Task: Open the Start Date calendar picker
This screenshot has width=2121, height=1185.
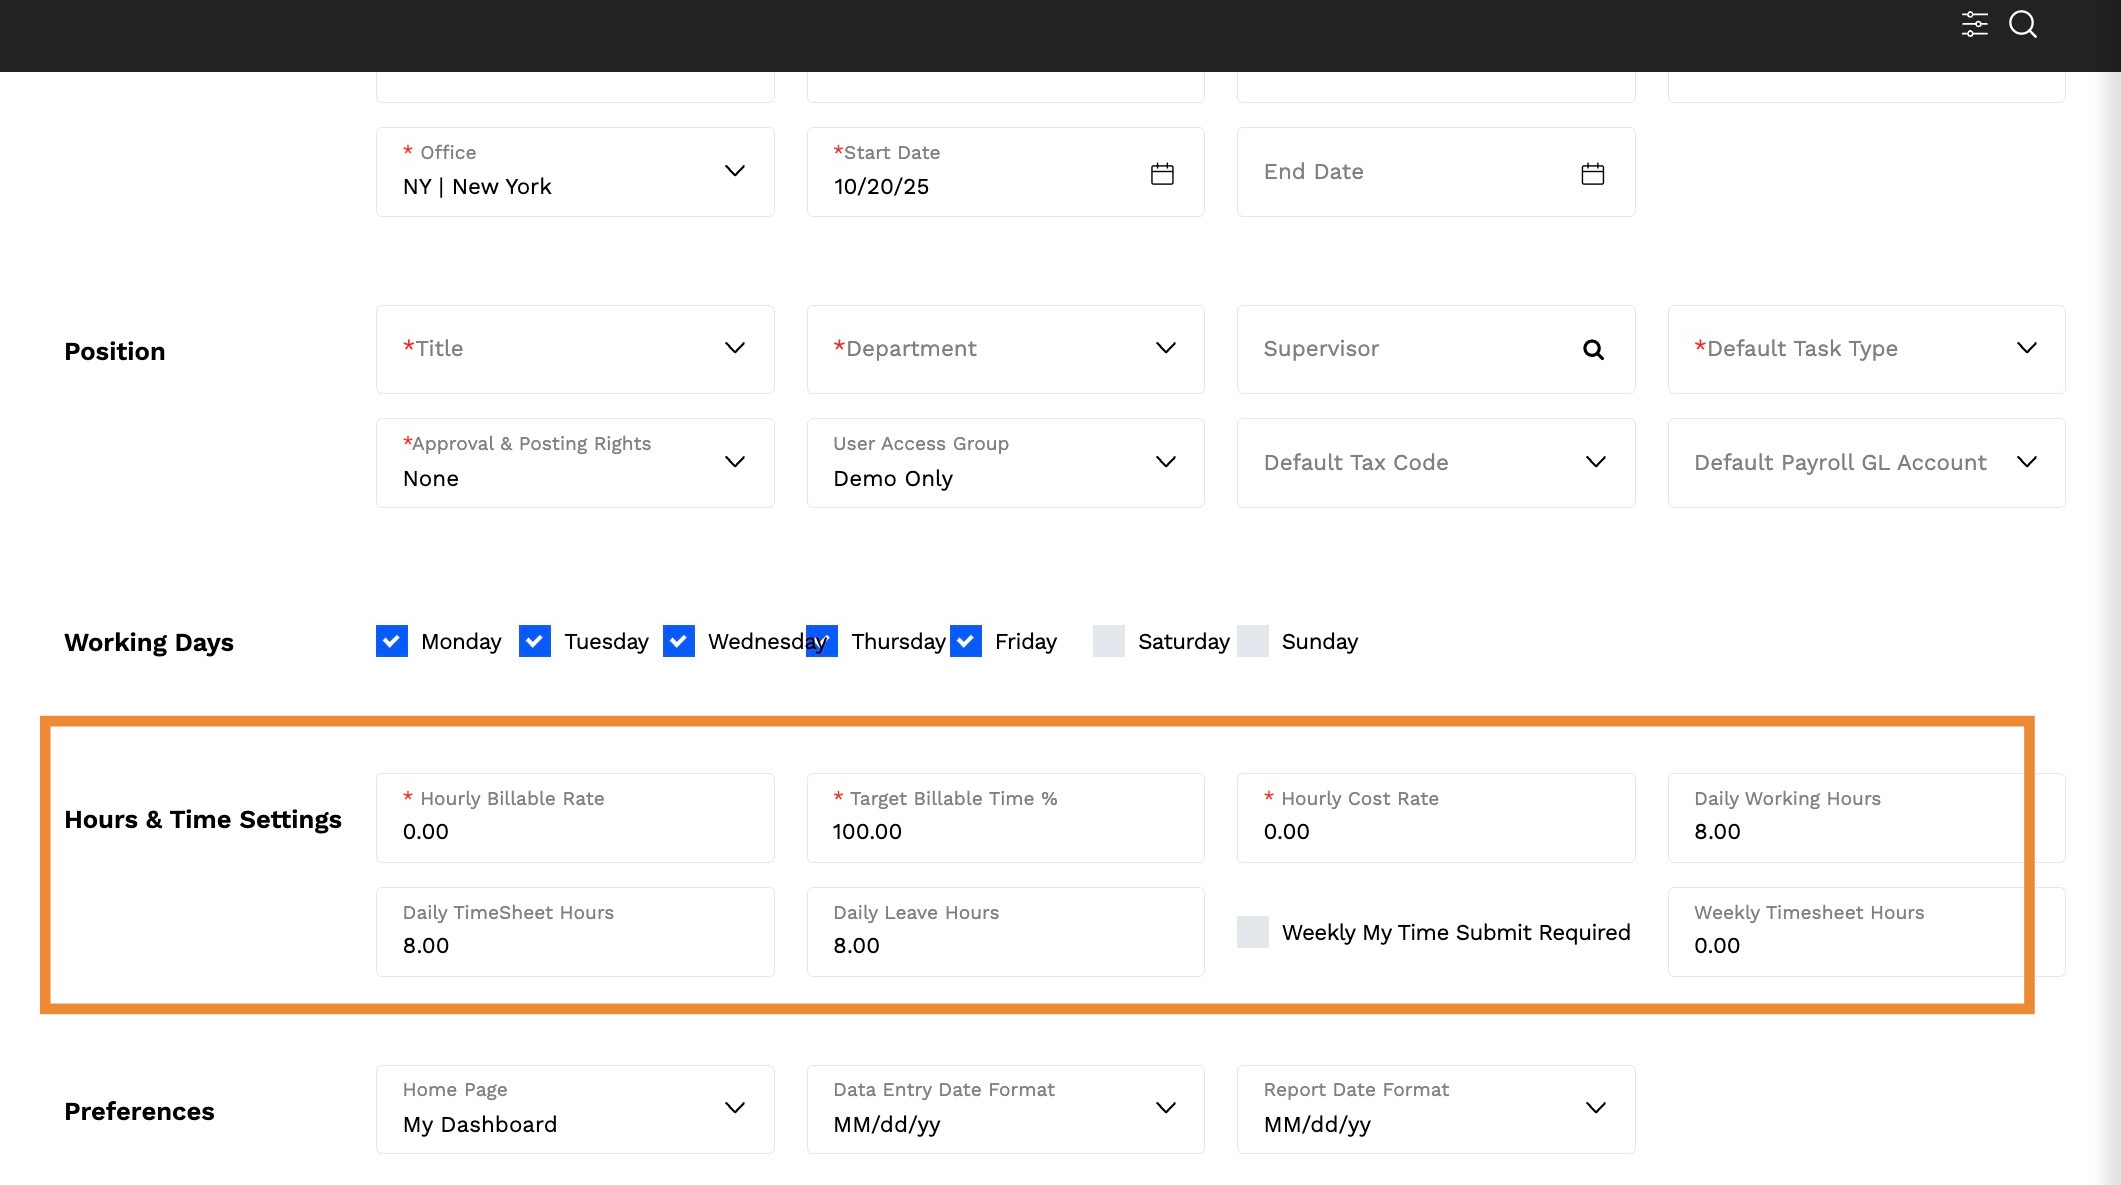Action: (x=1162, y=174)
